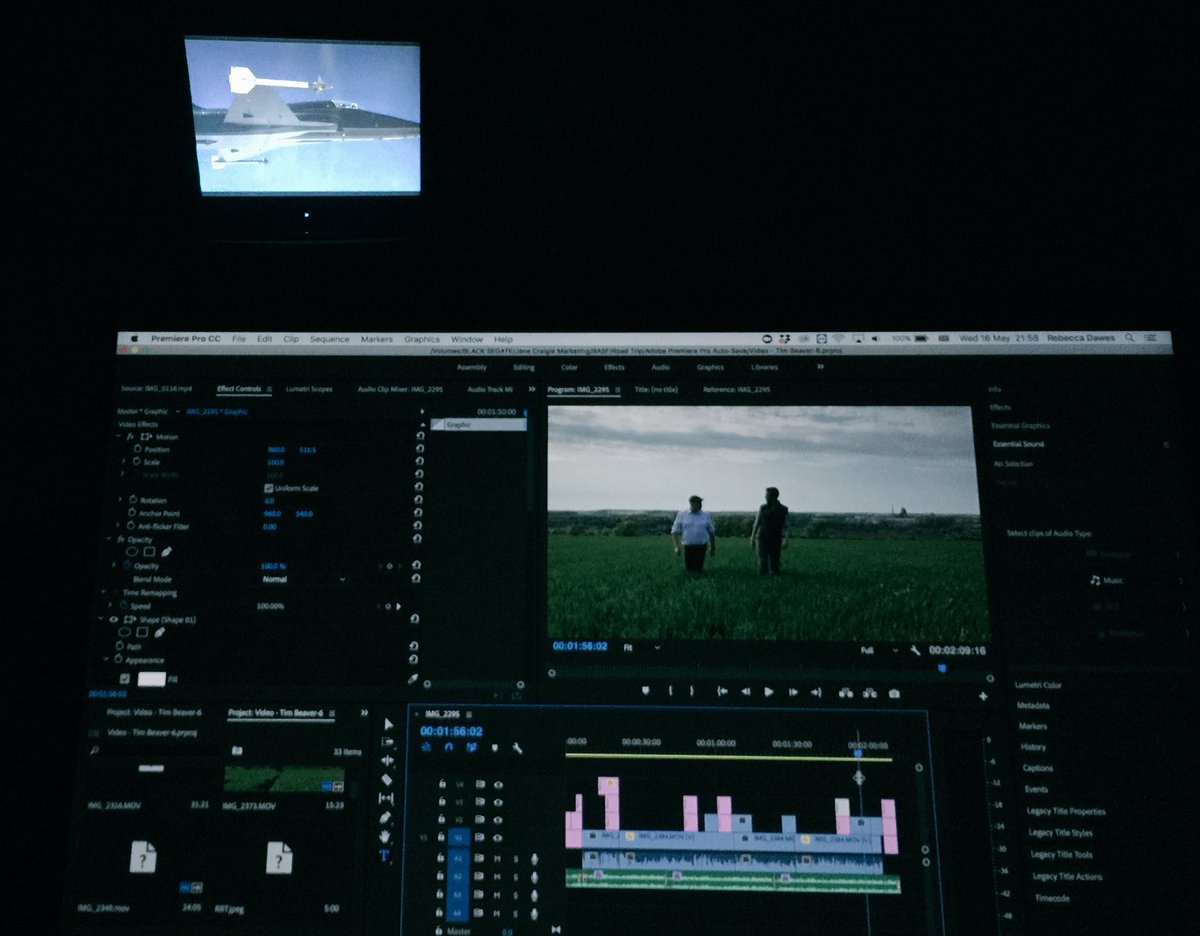Toggle timeline Snap magnet icon
Image resolution: width=1200 pixels, height=936 pixels.
(x=448, y=746)
